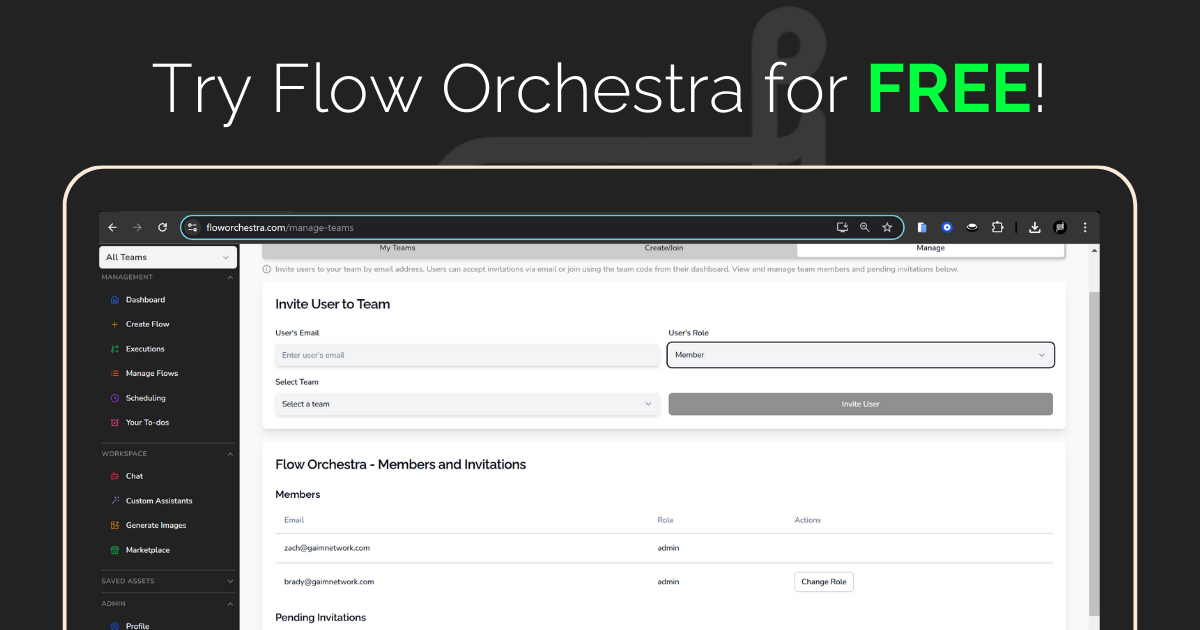Open the Generate Images picture icon
This screenshot has height=630, width=1200.
pyautogui.click(x=115, y=525)
